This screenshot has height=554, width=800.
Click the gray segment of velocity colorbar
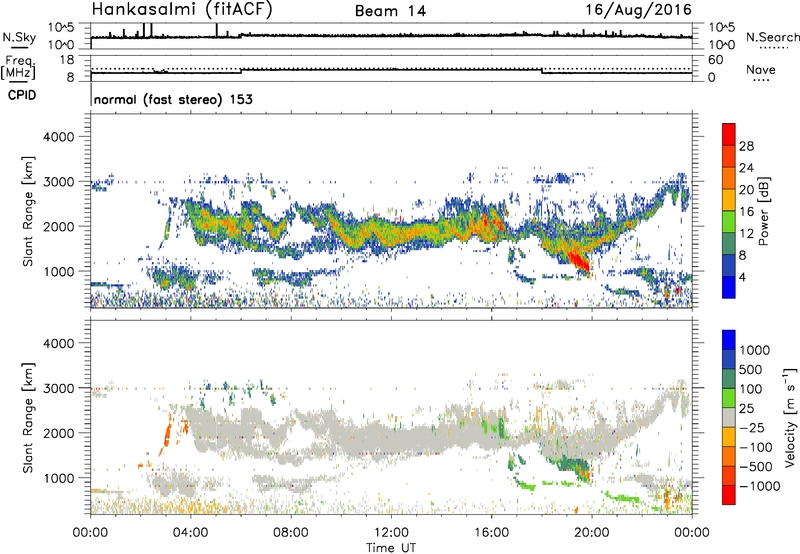729,417
